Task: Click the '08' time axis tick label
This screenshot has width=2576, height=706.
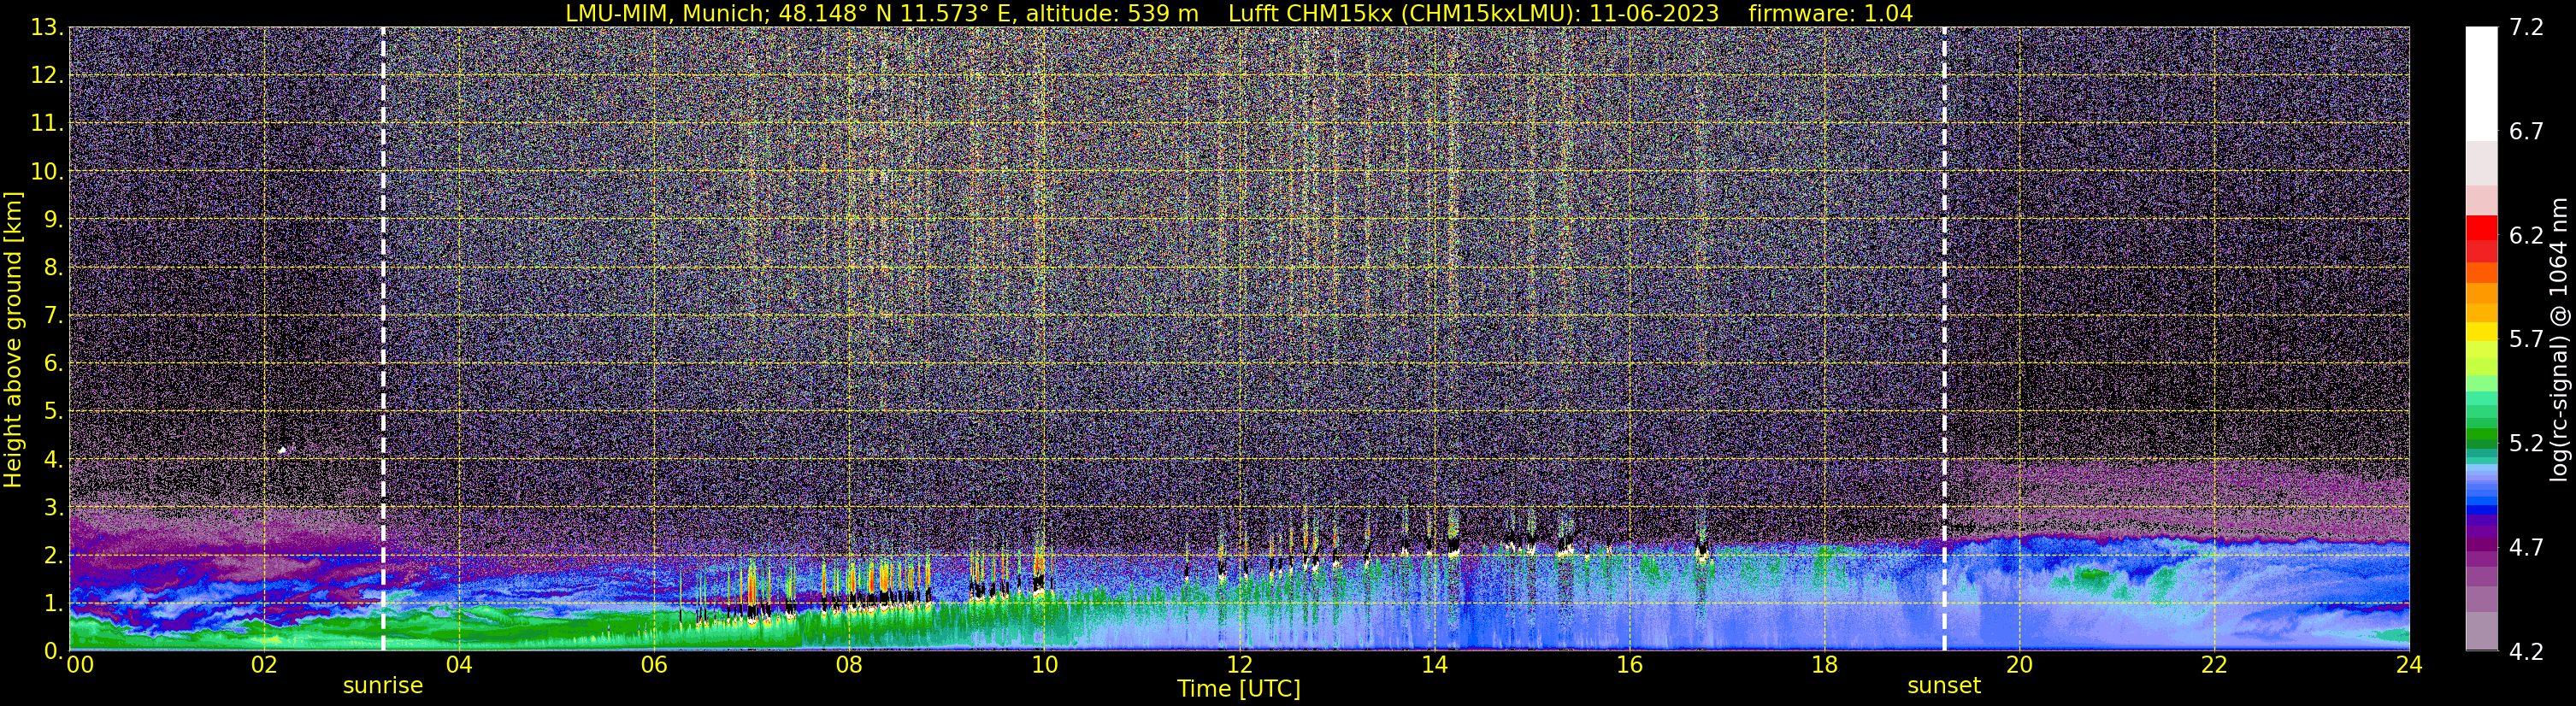Action: tap(849, 665)
